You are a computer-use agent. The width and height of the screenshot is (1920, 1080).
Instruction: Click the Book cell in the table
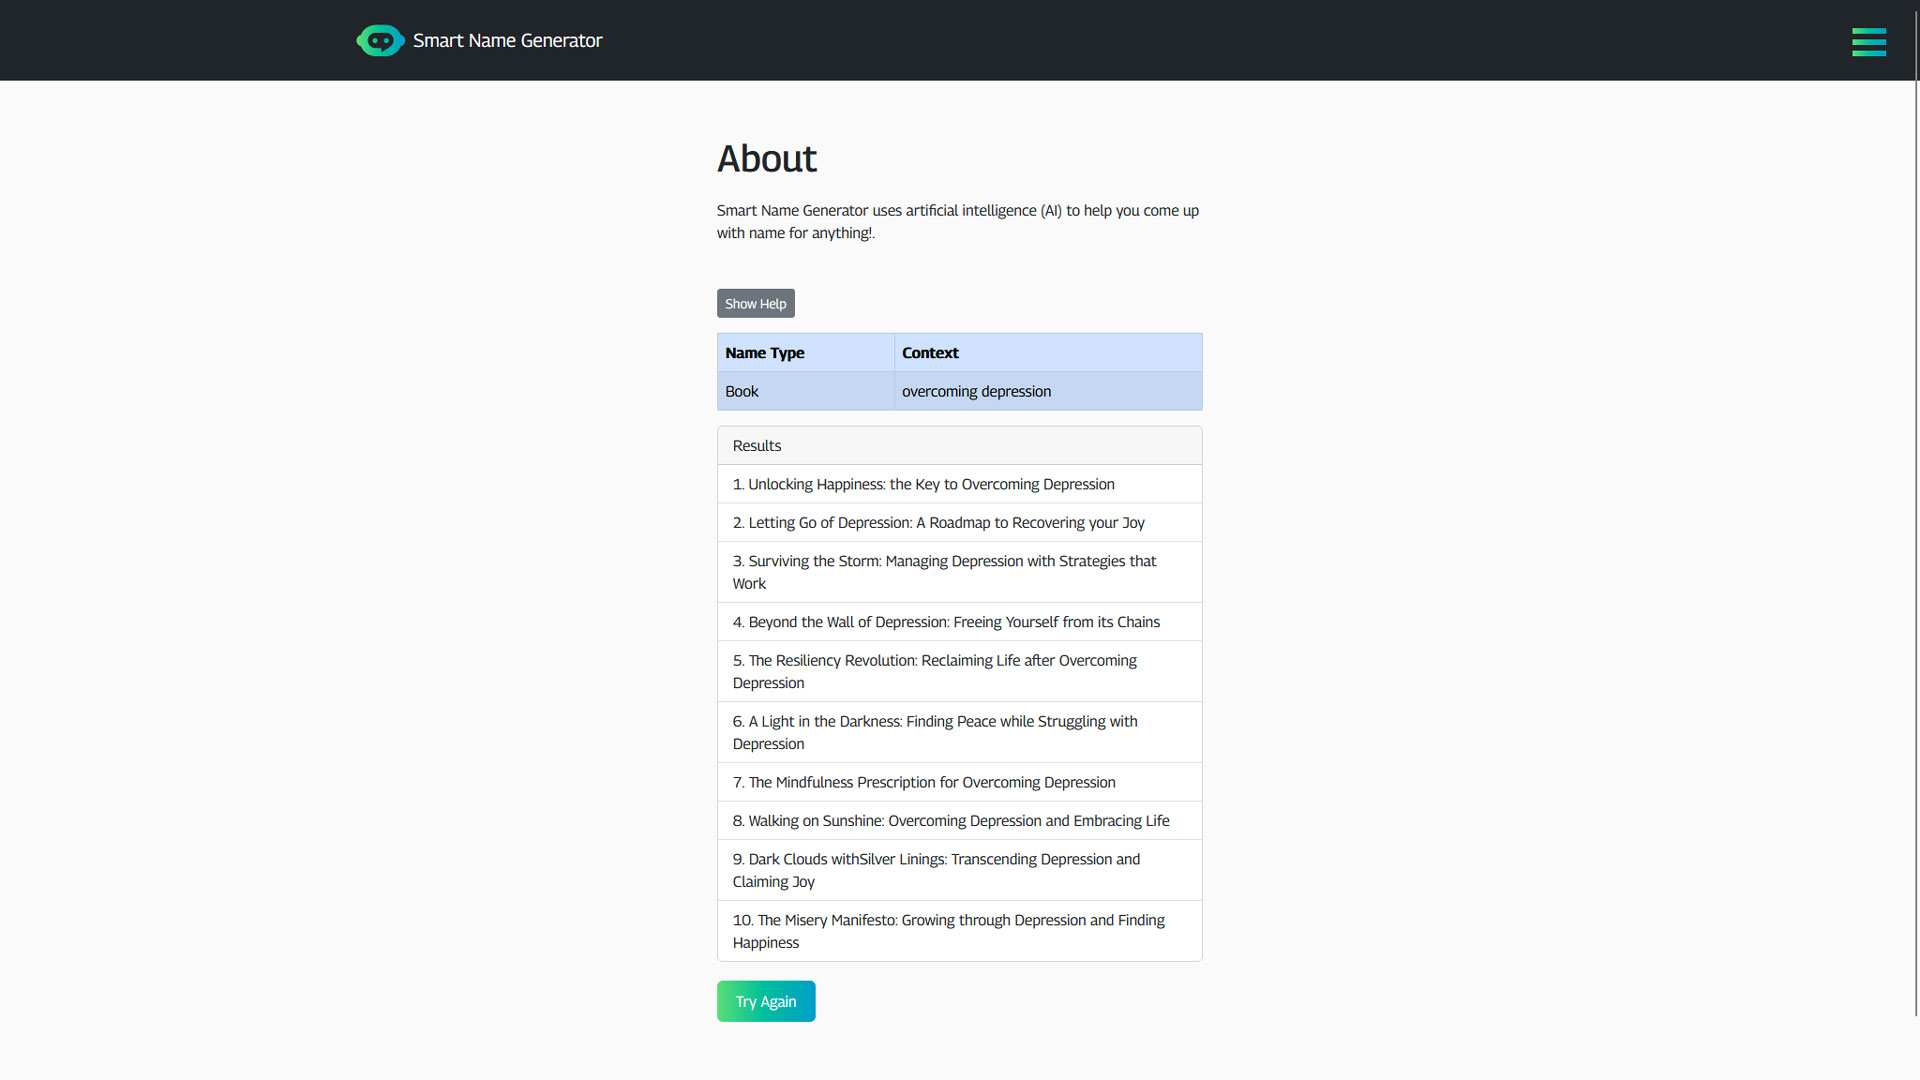click(741, 391)
